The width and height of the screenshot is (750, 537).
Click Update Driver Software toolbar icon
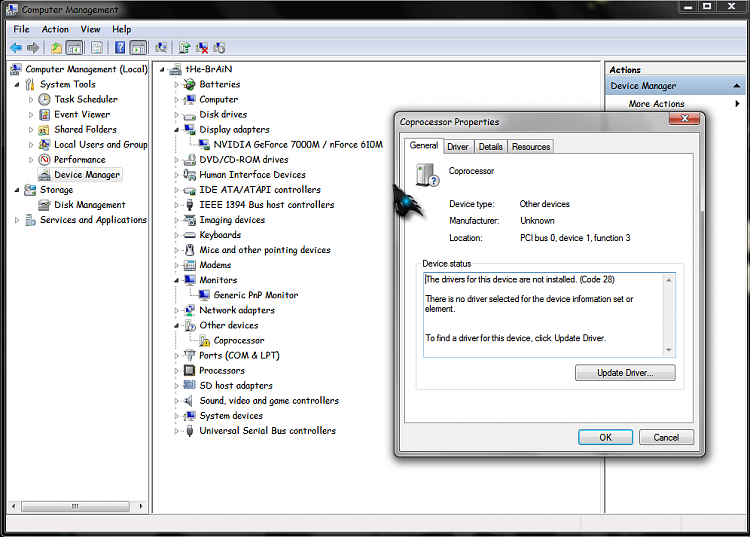click(185, 48)
